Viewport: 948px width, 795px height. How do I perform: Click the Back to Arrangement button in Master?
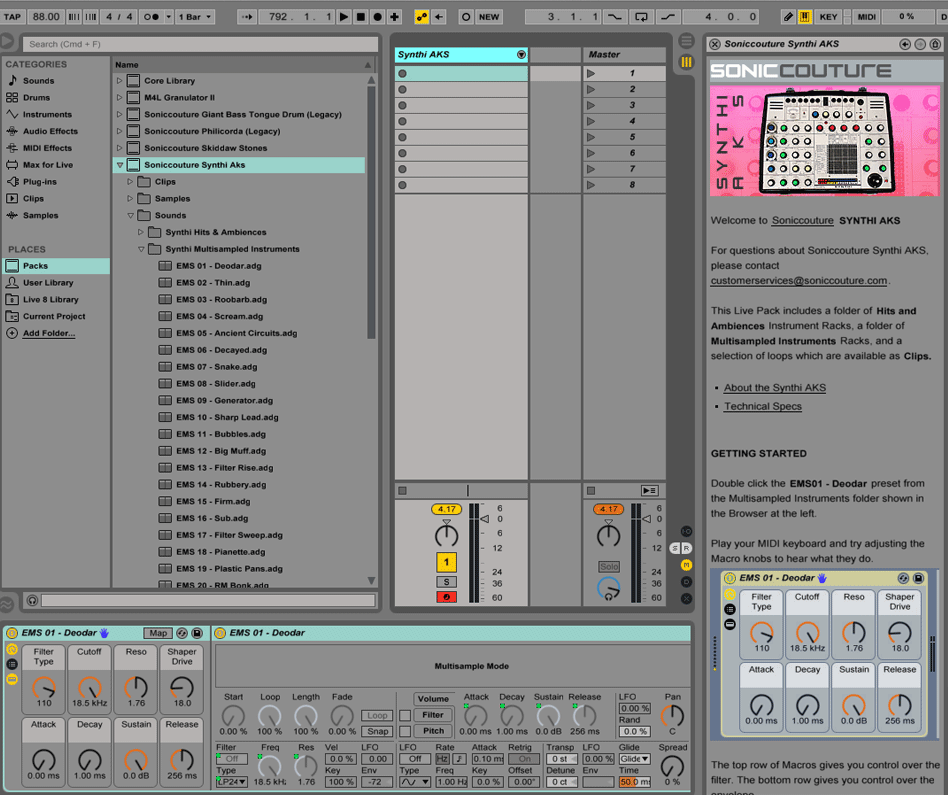[649, 491]
